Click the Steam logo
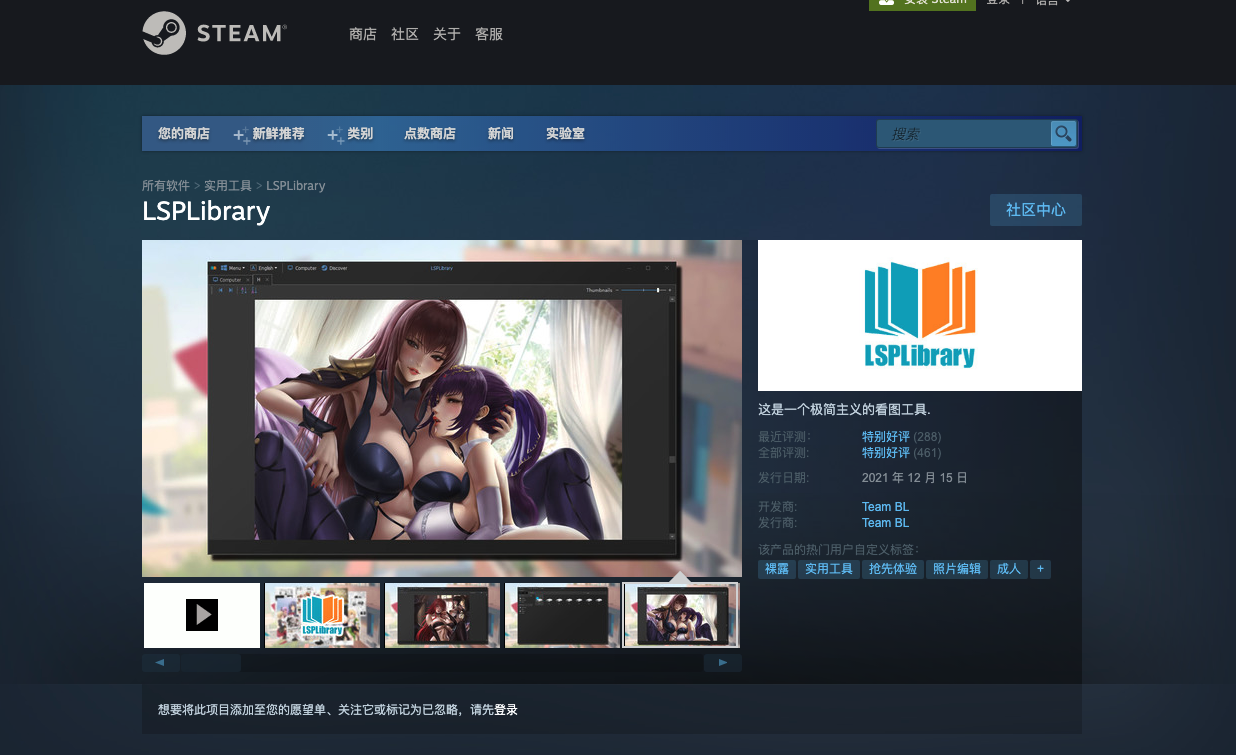The height and width of the screenshot is (755, 1236). (214, 33)
